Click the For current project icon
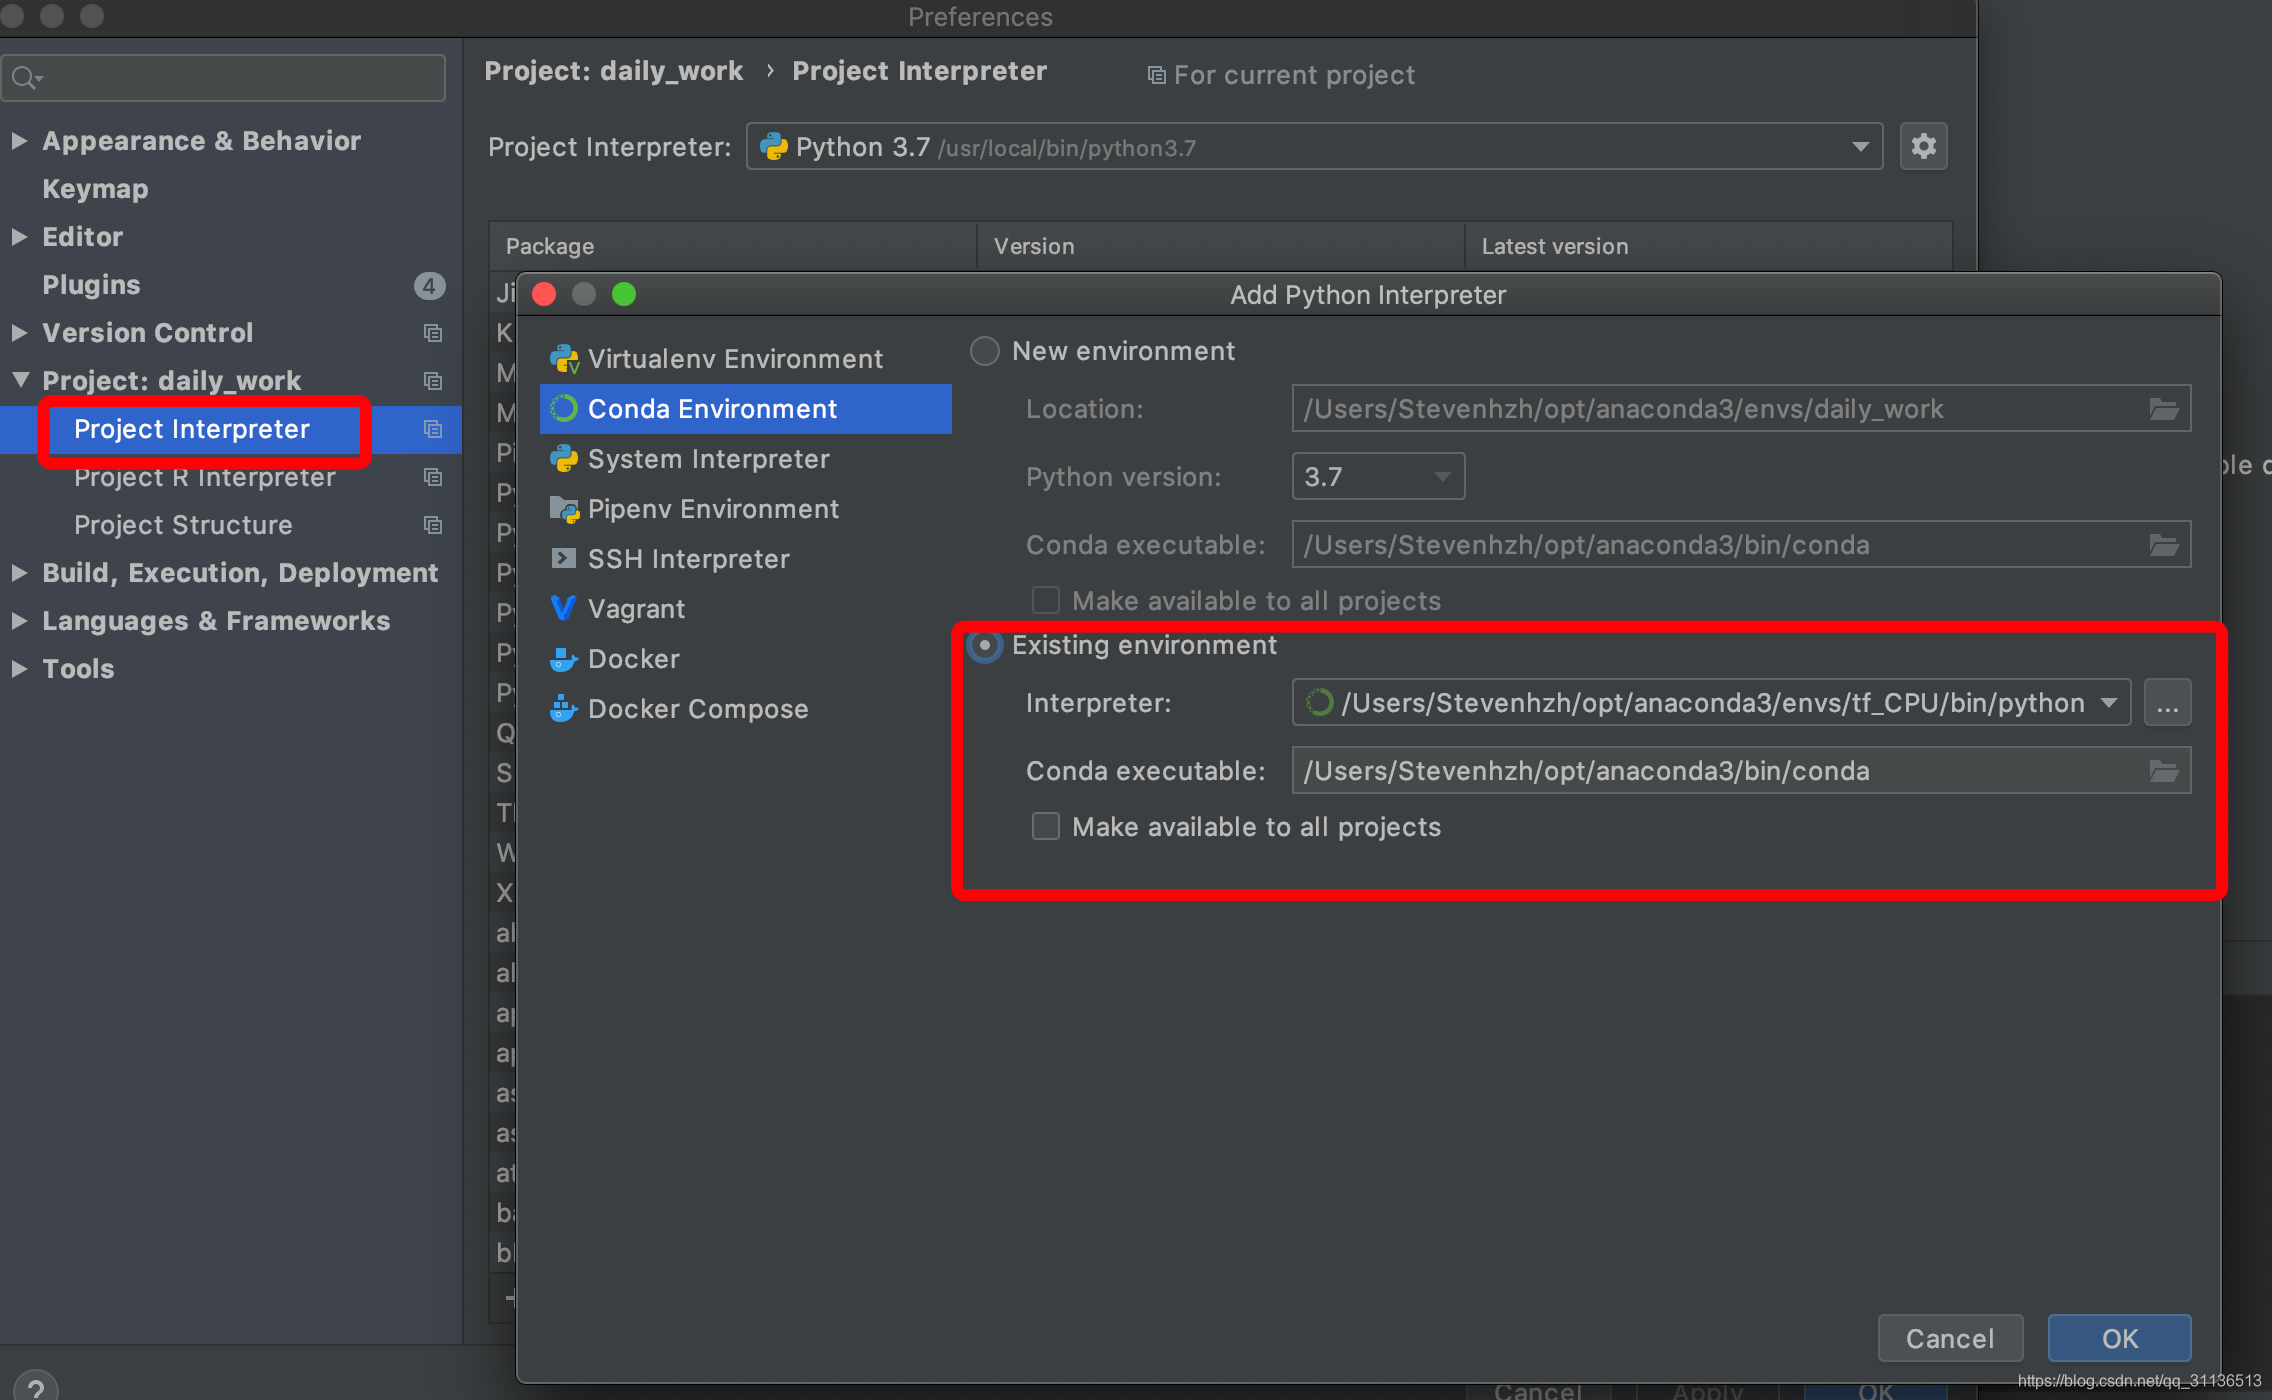Screen dimensions: 2272x1400 pos(1157,76)
